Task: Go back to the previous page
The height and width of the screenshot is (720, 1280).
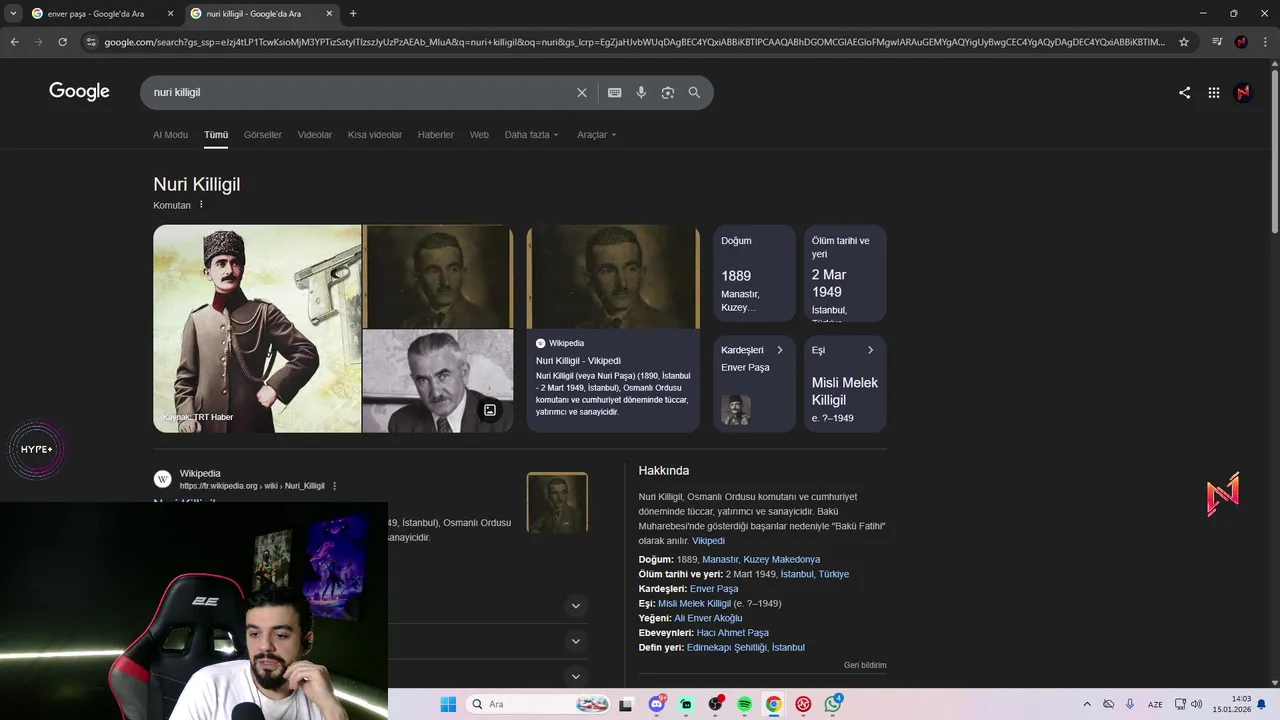Action: coord(14,42)
